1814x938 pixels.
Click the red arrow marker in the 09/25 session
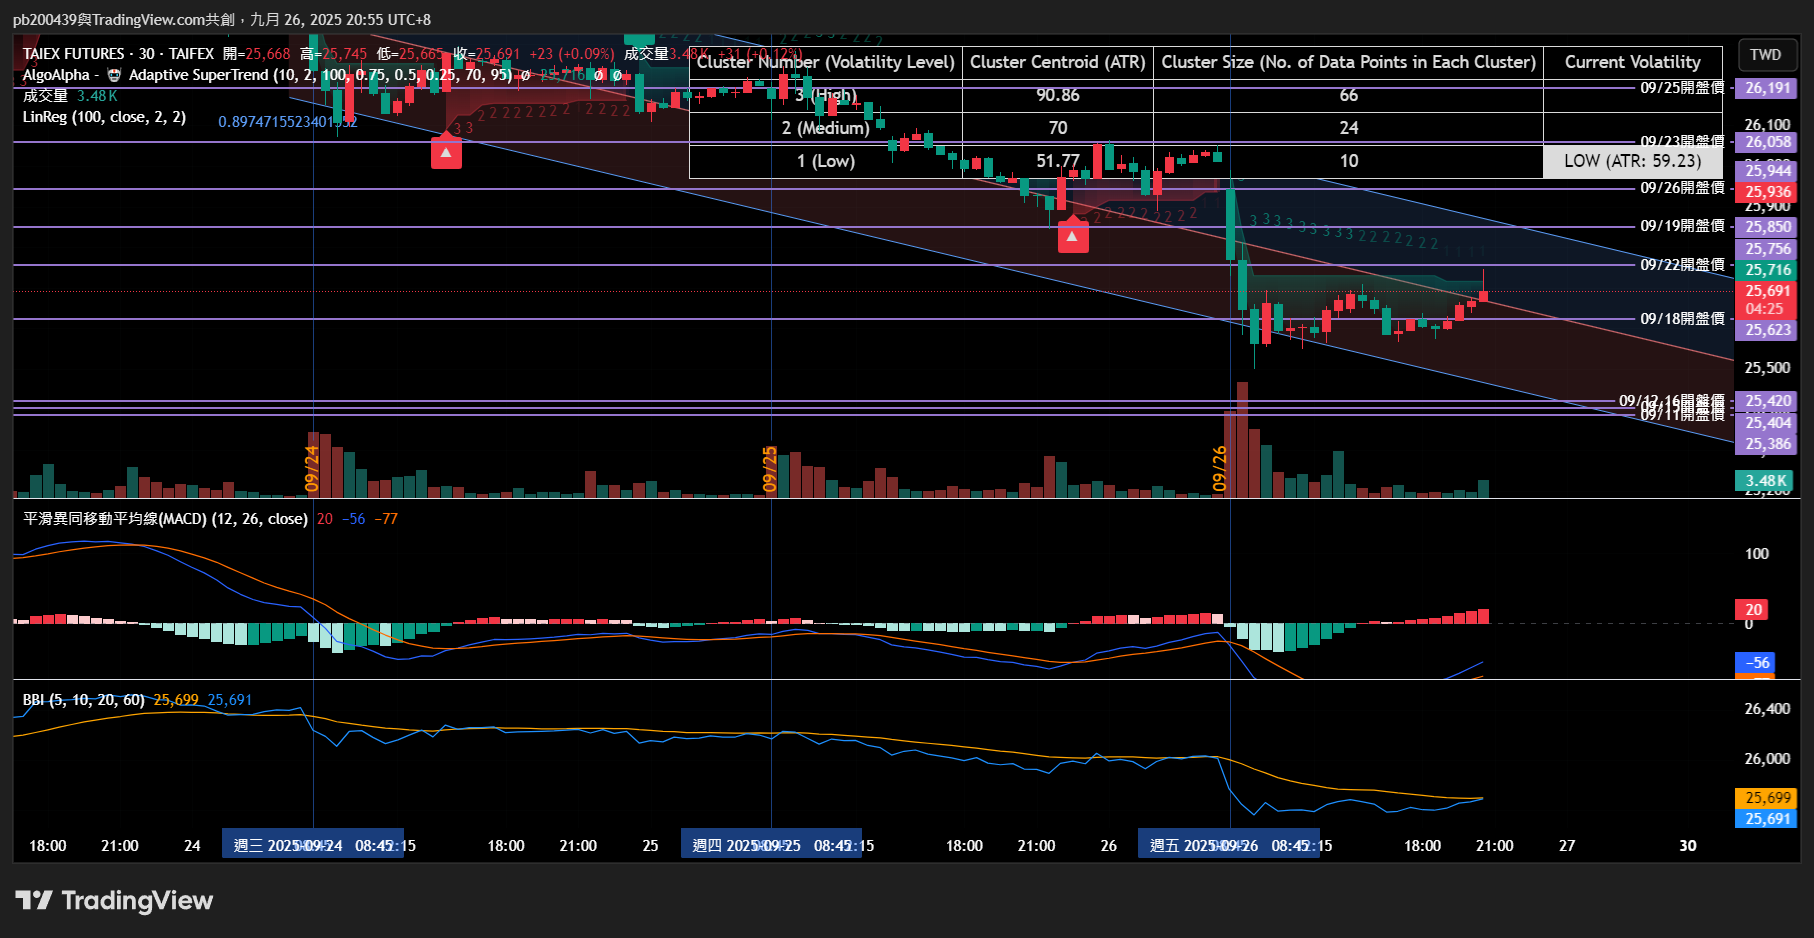(1073, 237)
